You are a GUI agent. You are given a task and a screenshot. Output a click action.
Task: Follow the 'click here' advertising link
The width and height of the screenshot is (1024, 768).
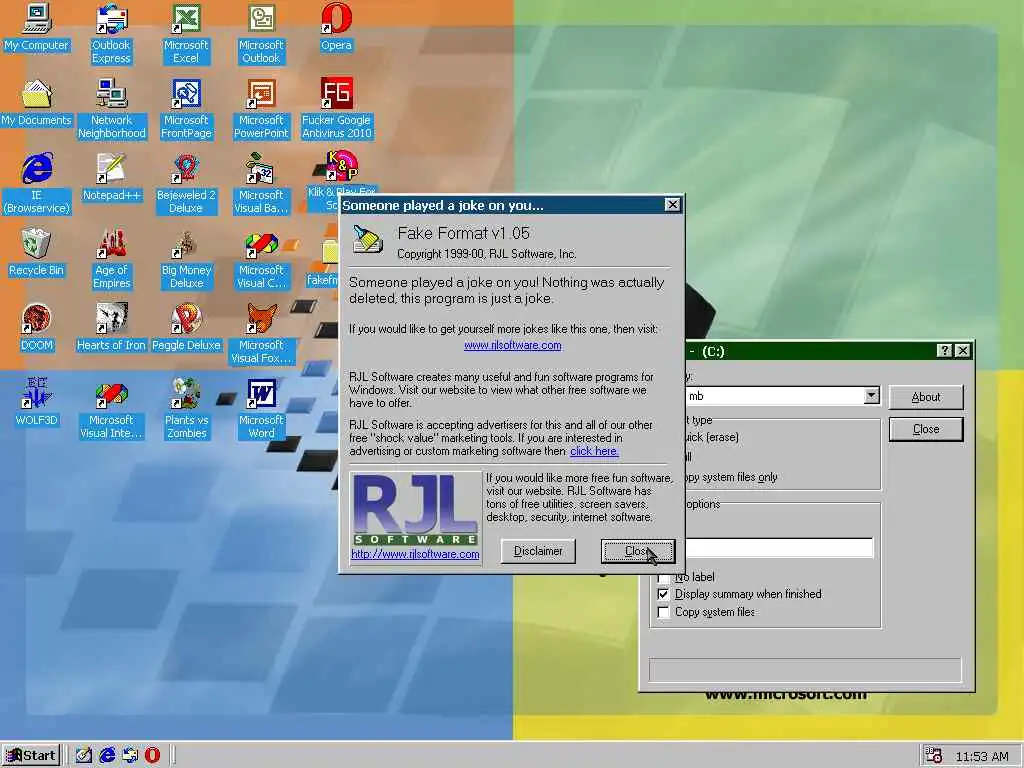594,451
